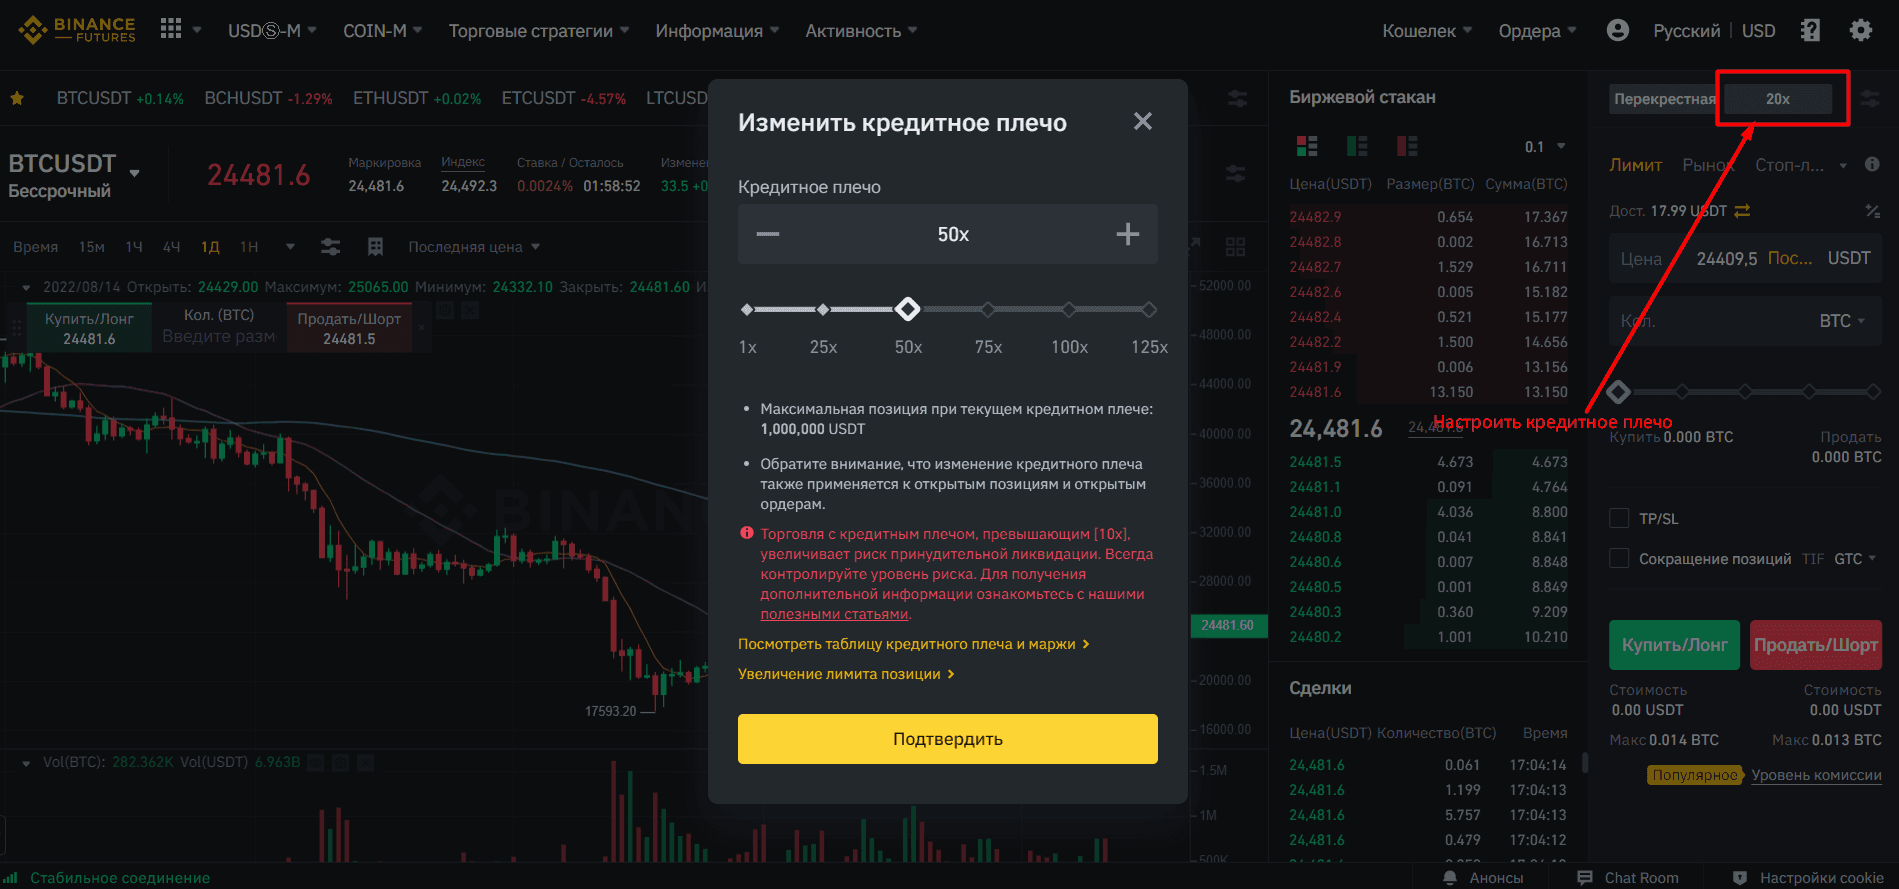Switch language via Русский selector
Image resolution: width=1899 pixels, height=889 pixels.
pos(1686,31)
